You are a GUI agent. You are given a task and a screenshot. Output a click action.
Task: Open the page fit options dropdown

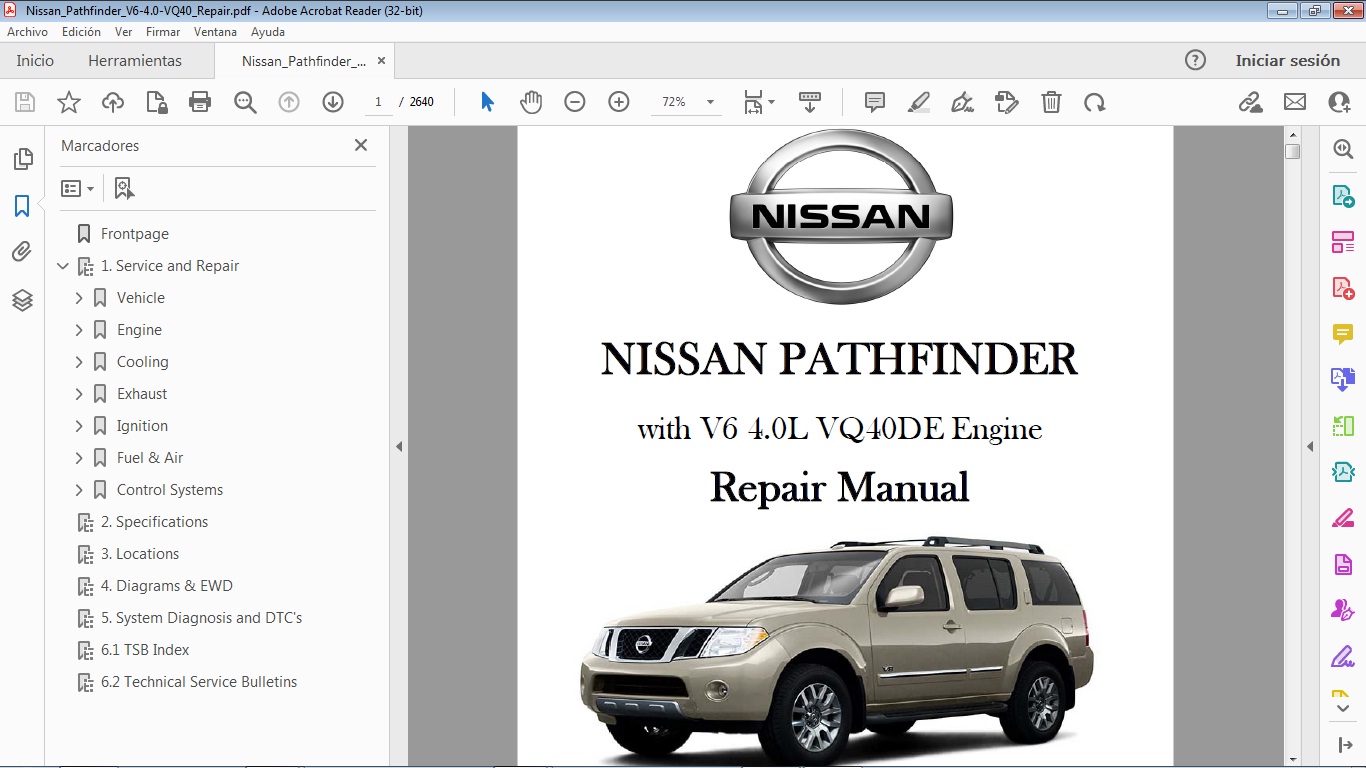coord(759,102)
